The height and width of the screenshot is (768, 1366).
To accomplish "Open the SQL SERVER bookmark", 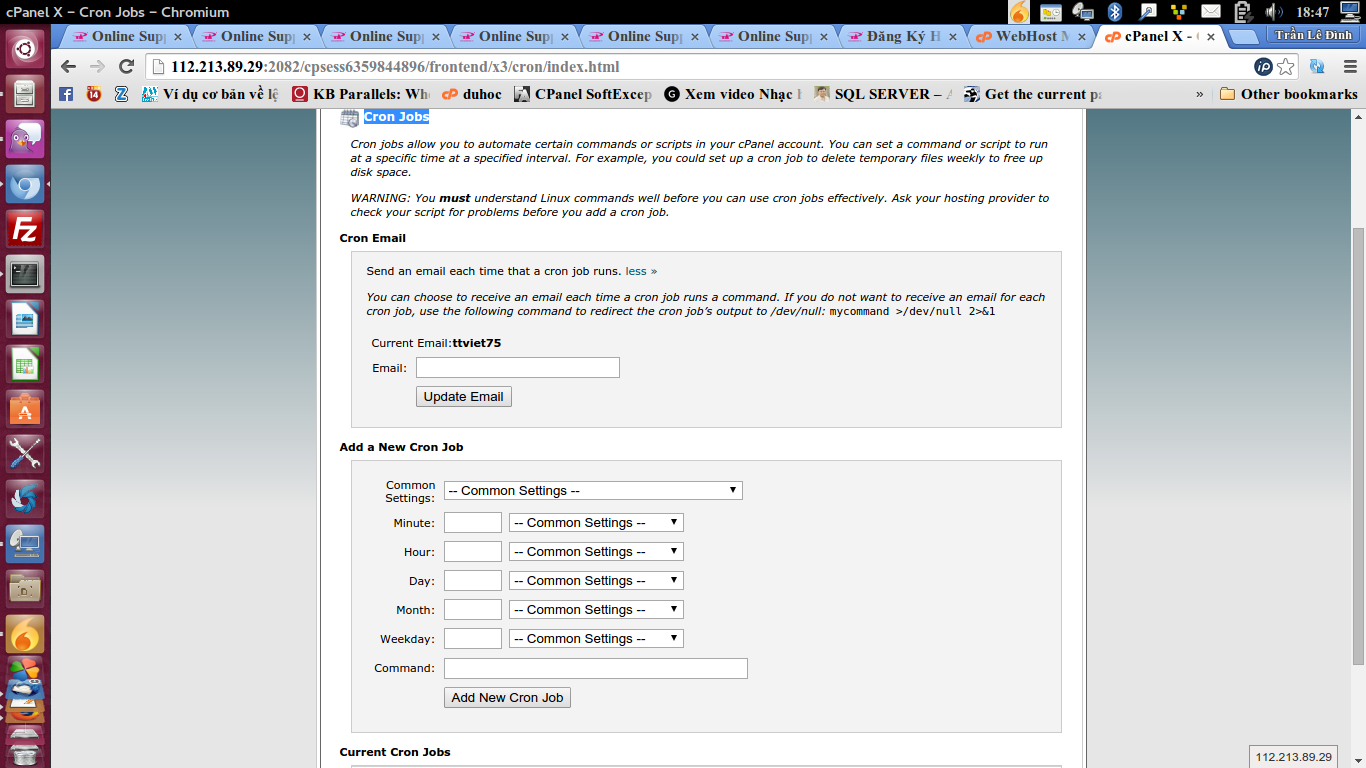I will pos(884,94).
